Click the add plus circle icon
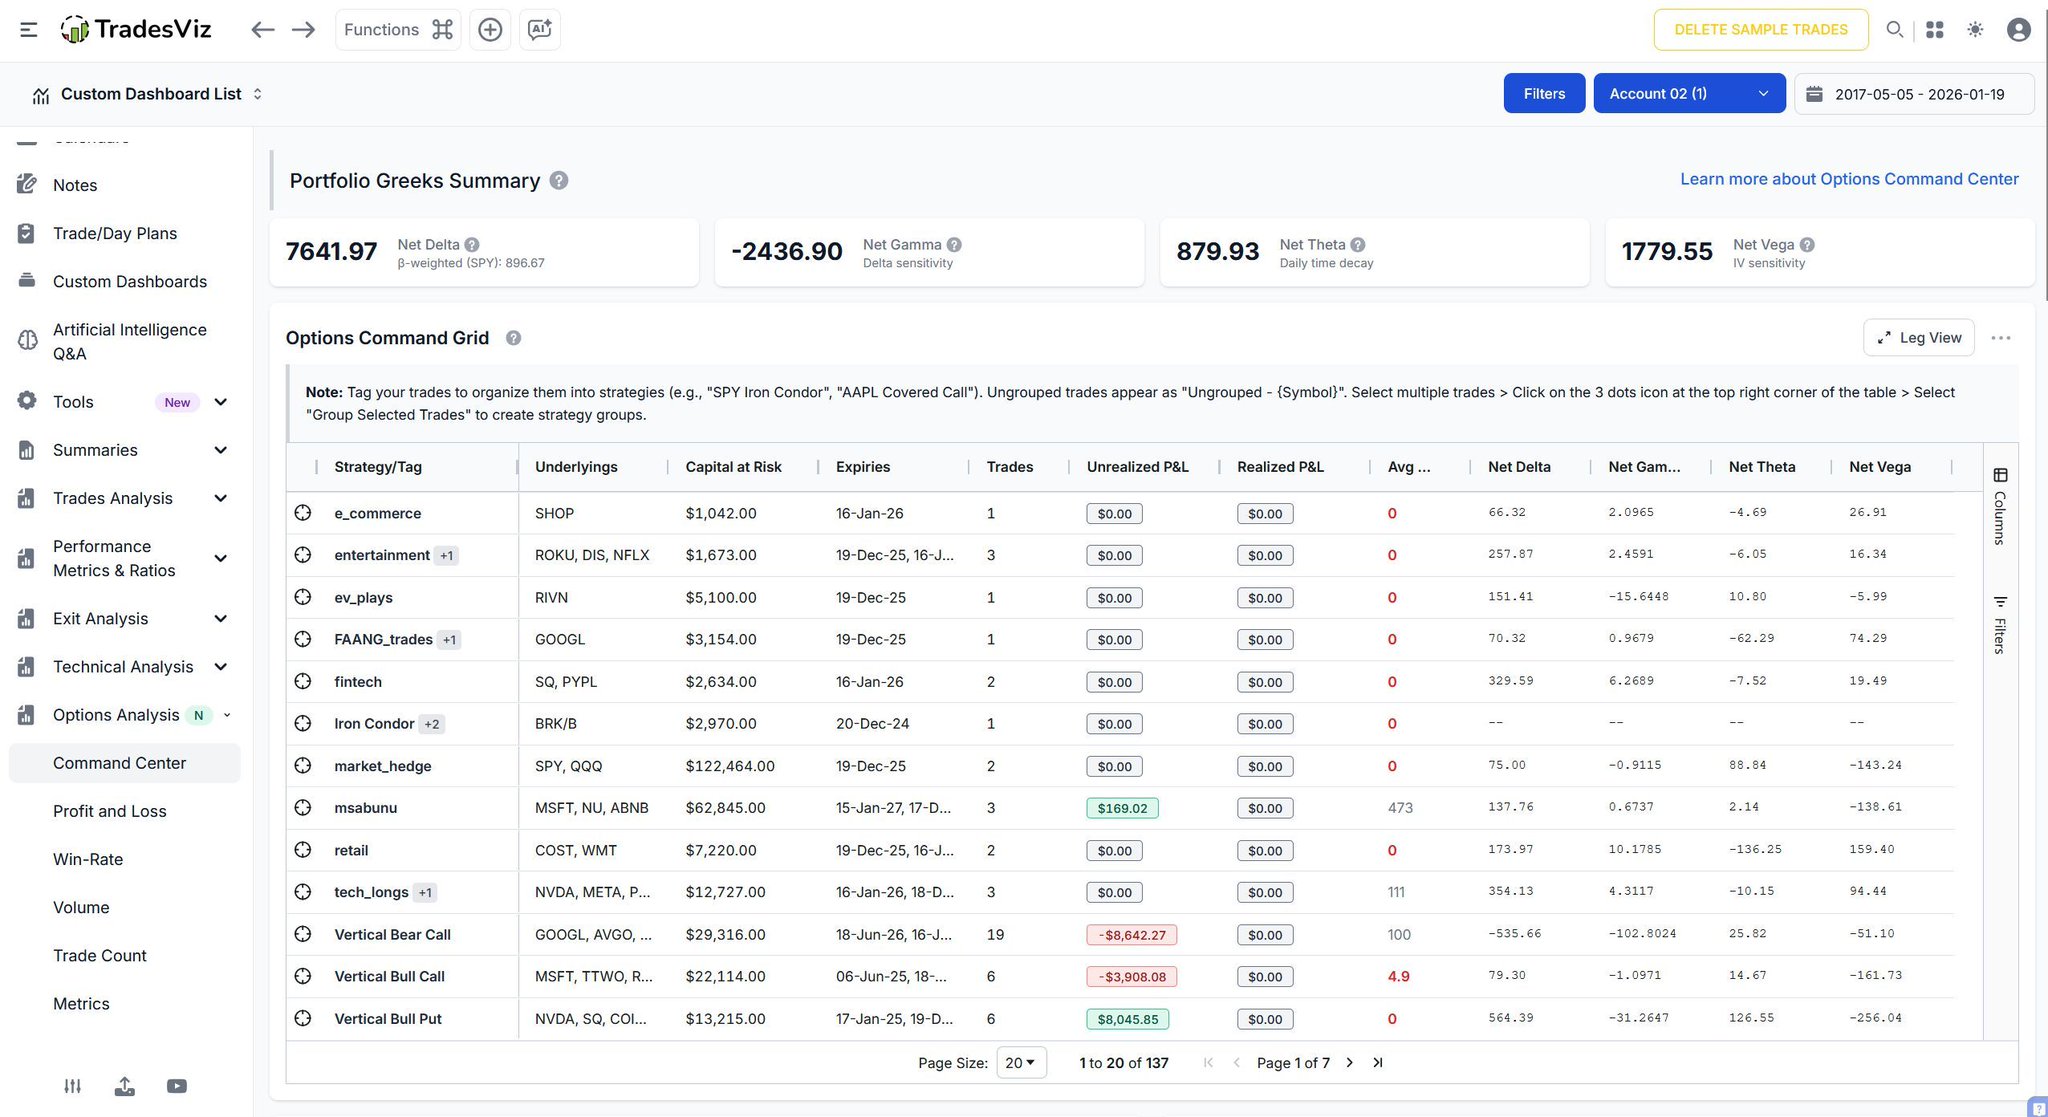Viewport: 2048px width, 1117px height. 490,30
